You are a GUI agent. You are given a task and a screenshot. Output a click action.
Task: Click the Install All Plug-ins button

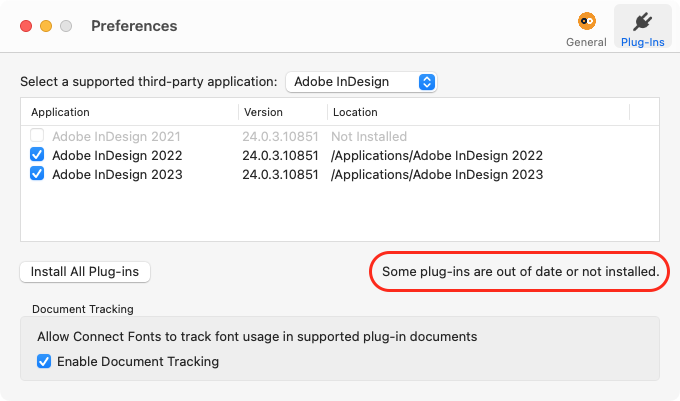tap(85, 272)
